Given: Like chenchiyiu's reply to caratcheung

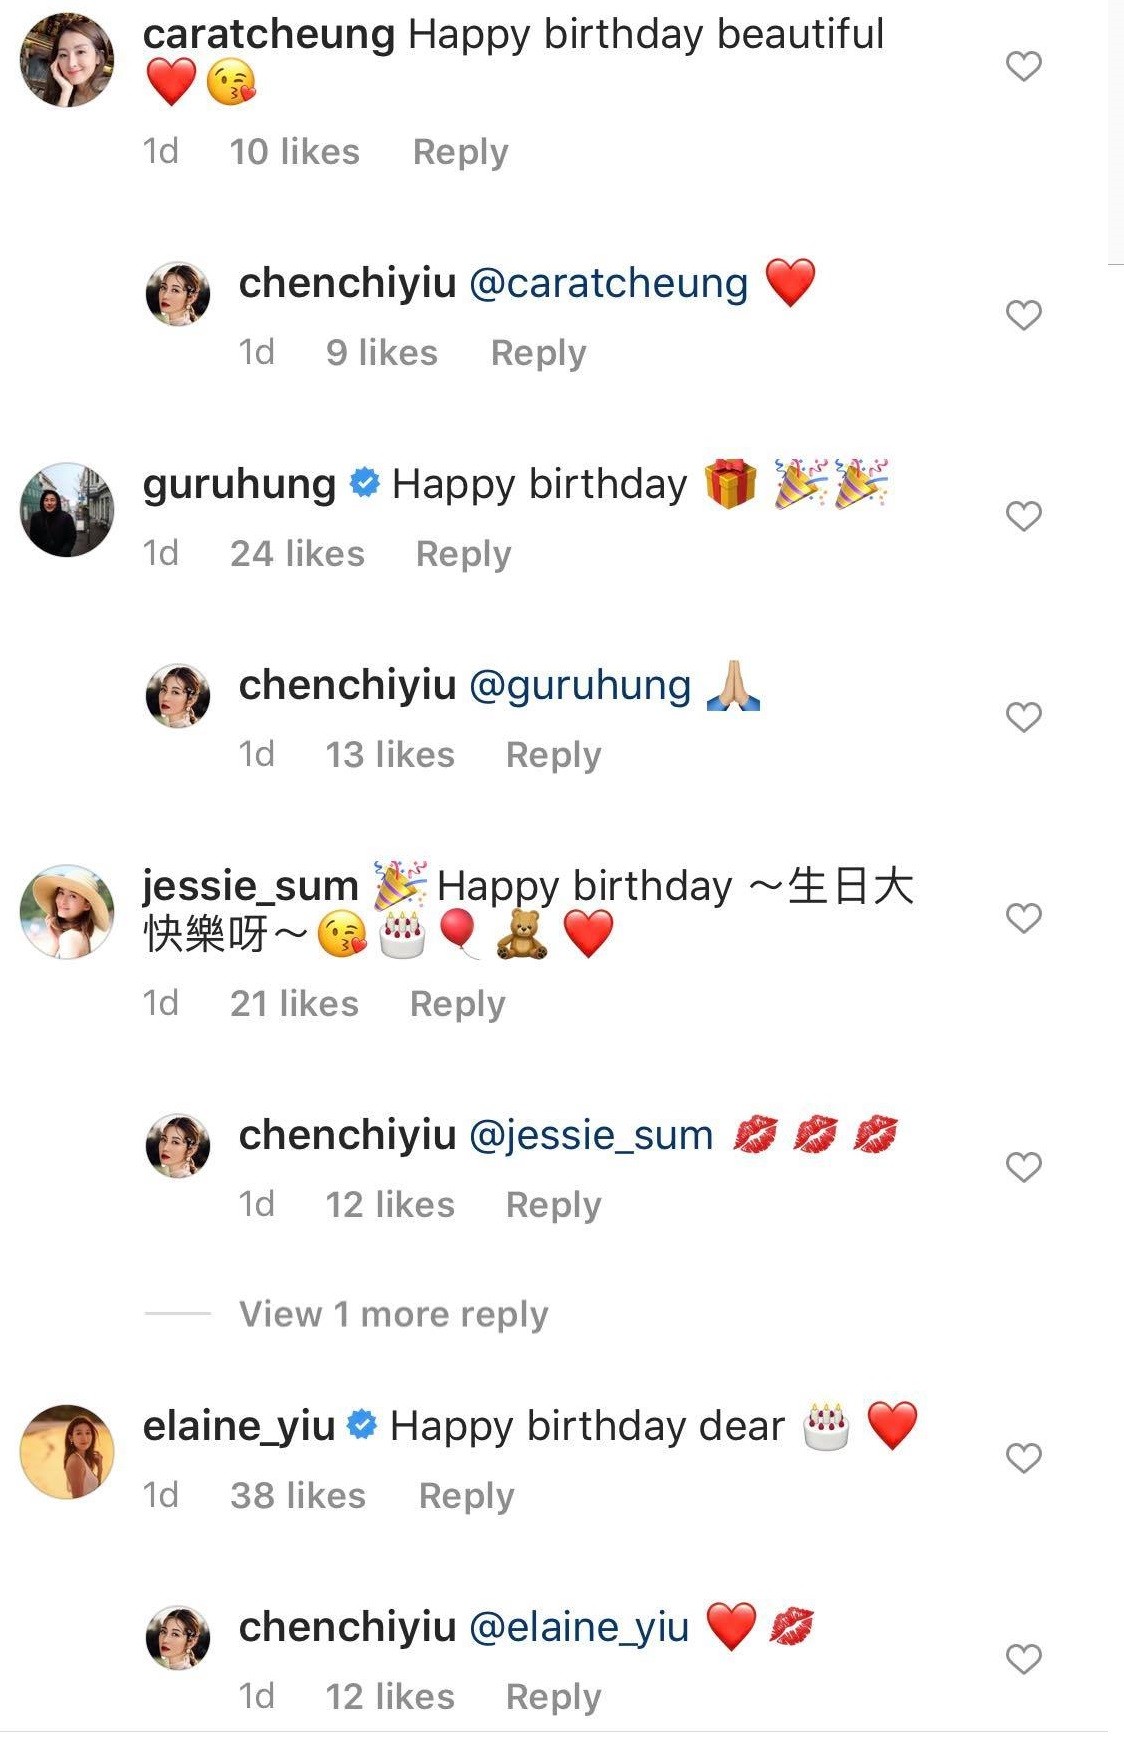Looking at the screenshot, I should (1023, 316).
